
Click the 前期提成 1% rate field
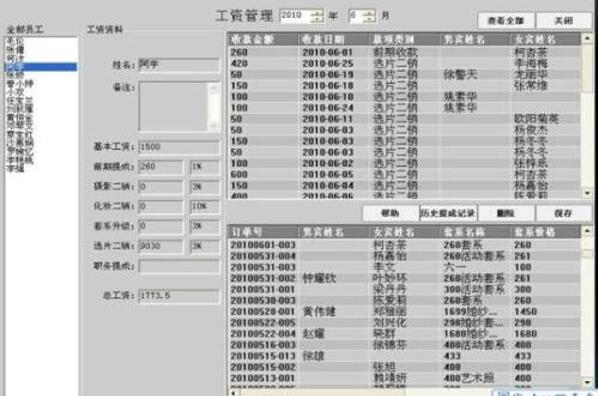click(205, 167)
